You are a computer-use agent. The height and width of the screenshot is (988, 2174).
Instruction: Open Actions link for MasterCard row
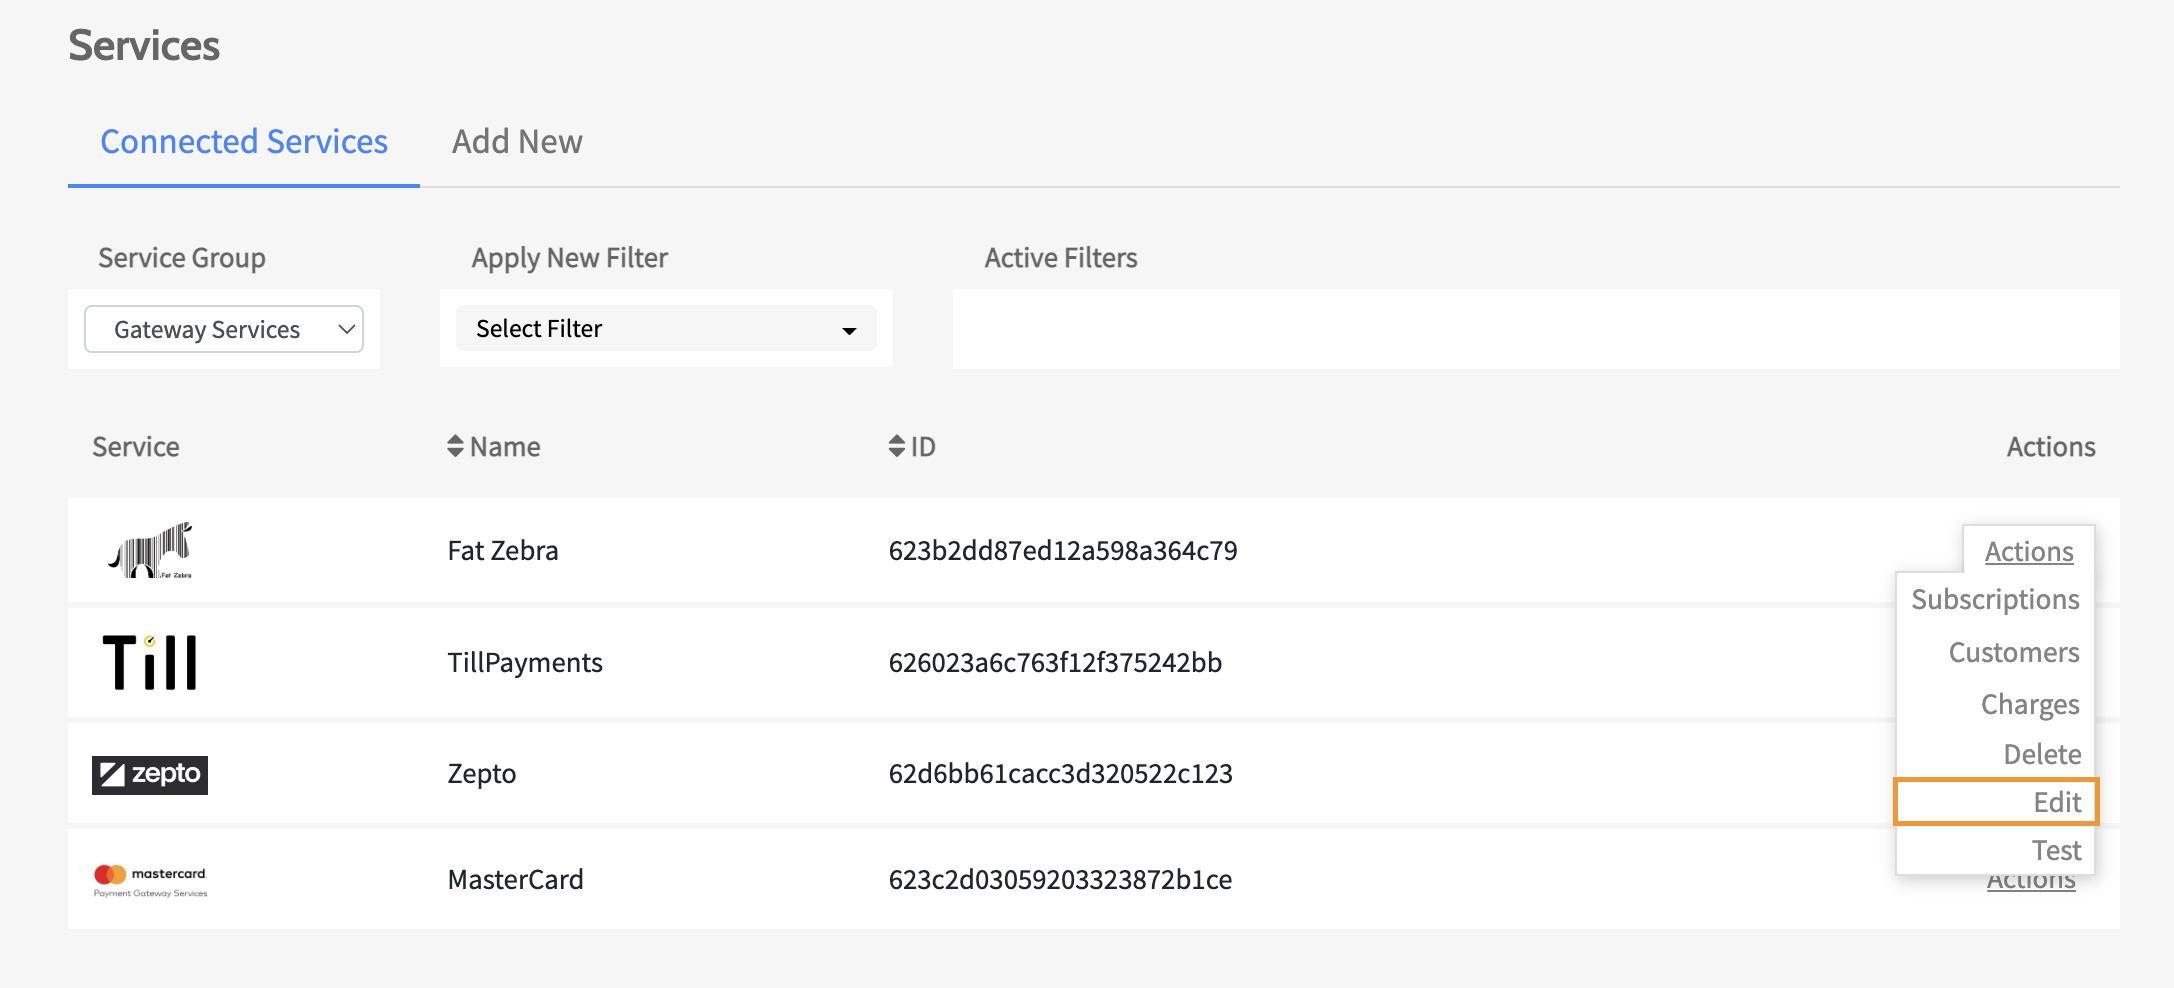[x=2030, y=884]
